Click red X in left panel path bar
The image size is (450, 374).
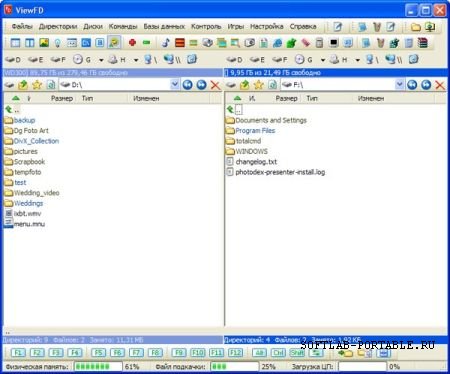pyautogui.click(x=215, y=85)
